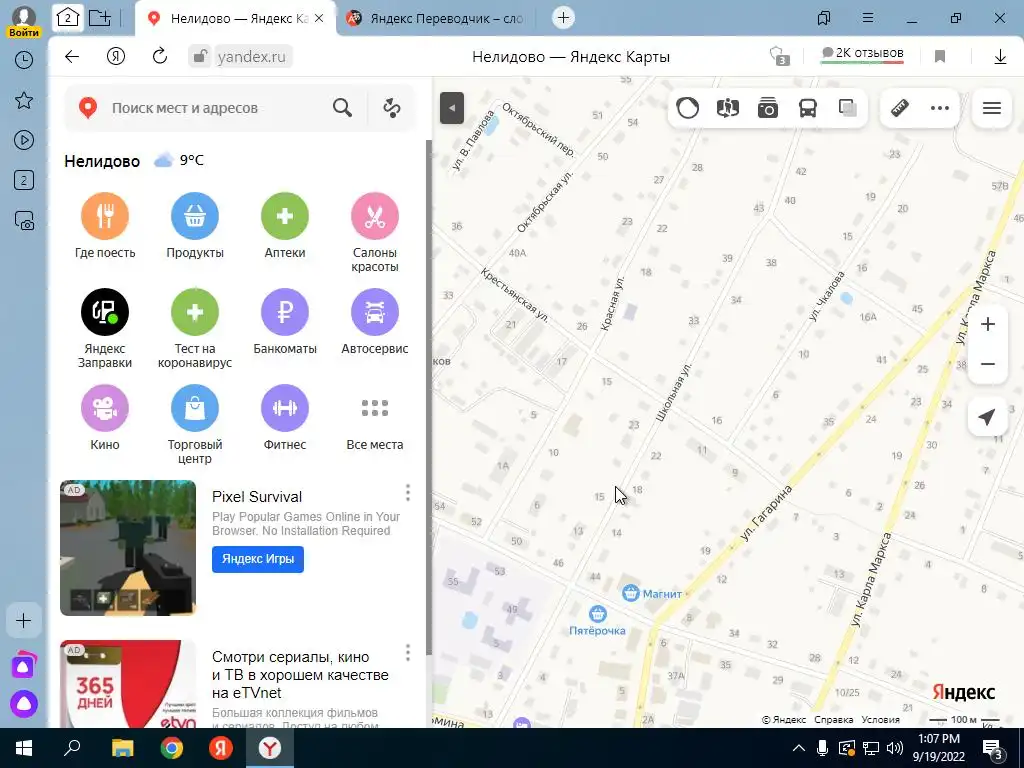Go back with the browser back arrow

72,57
